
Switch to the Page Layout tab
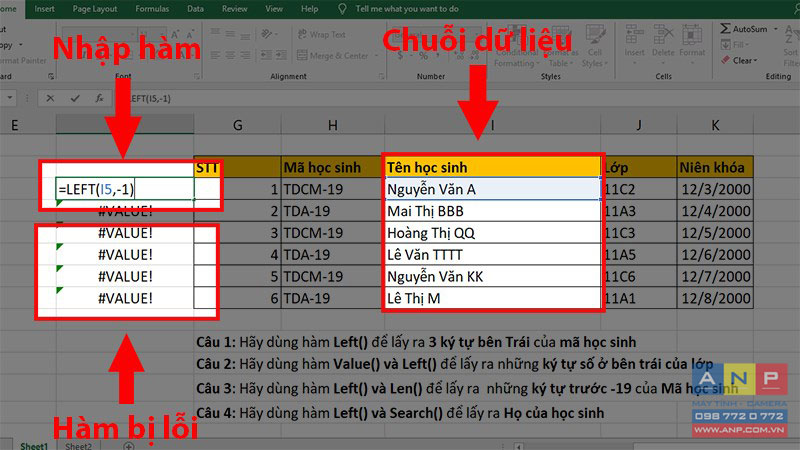tap(95, 9)
